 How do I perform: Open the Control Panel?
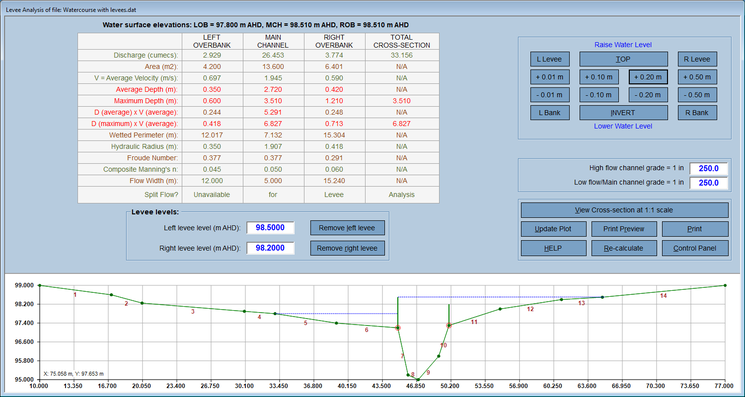point(695,247)
